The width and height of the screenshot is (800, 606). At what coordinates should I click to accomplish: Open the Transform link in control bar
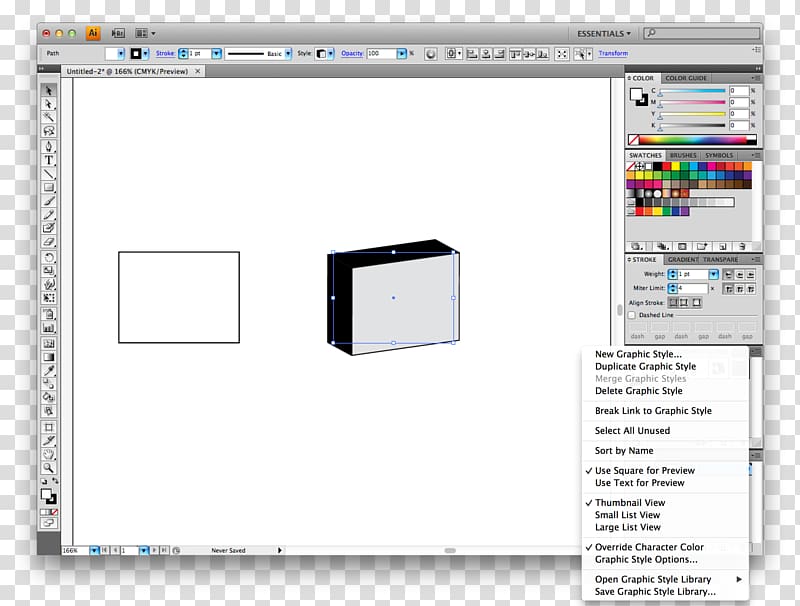click(613, 53)
